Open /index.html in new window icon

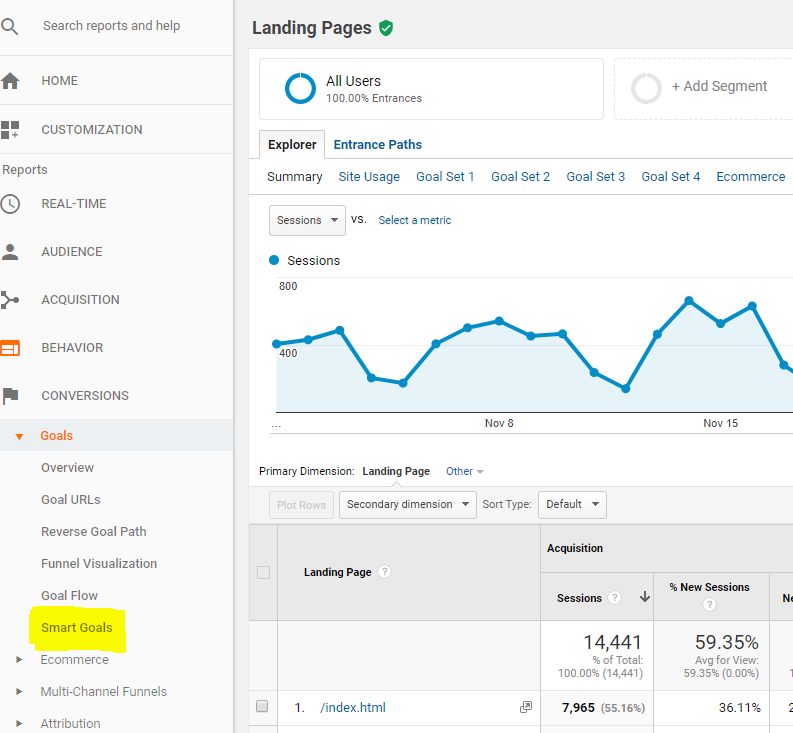[526, 707]
